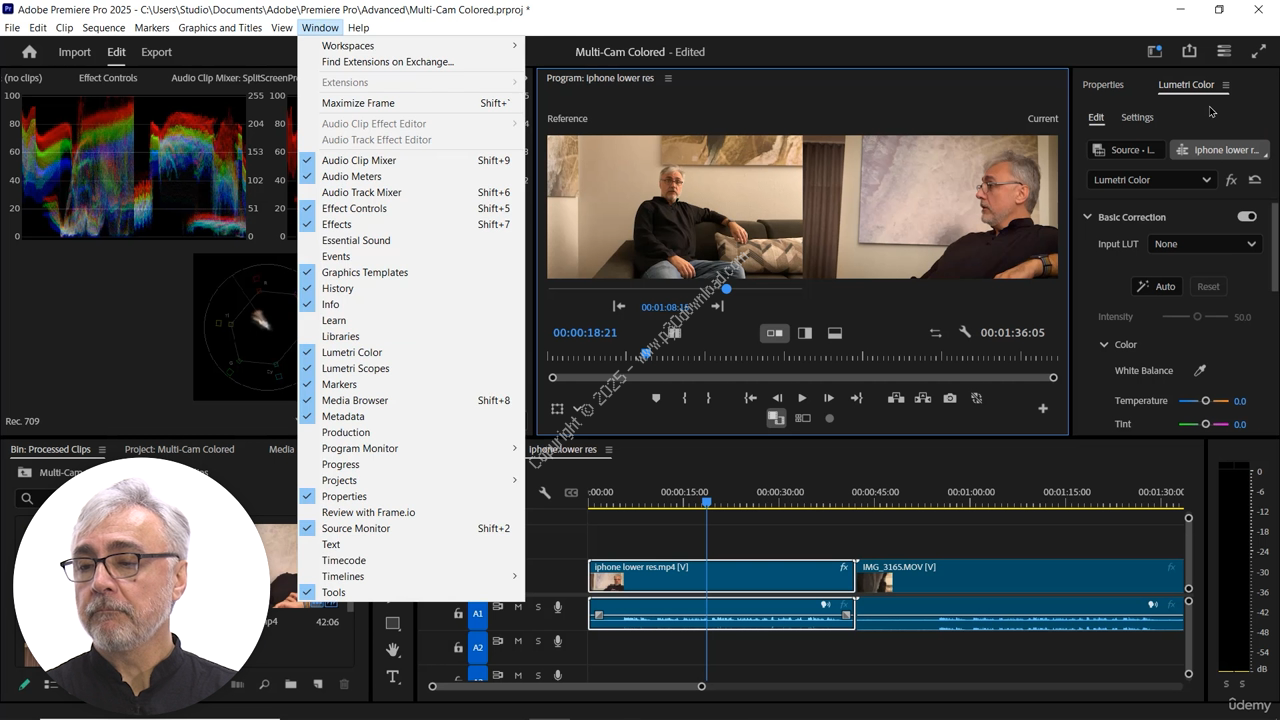Expand Timelines submenu
Screen dimensions: 1280x720
point(411,576)
